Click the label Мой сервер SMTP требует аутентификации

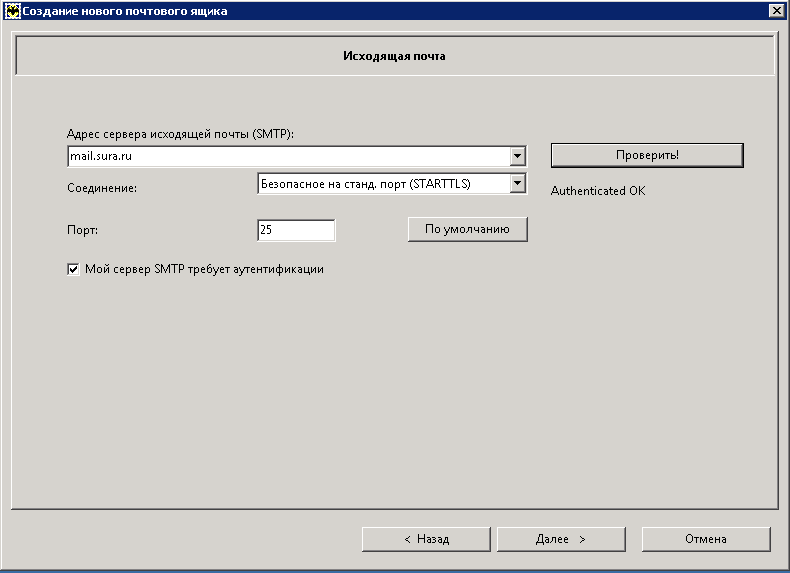[204, 269]
